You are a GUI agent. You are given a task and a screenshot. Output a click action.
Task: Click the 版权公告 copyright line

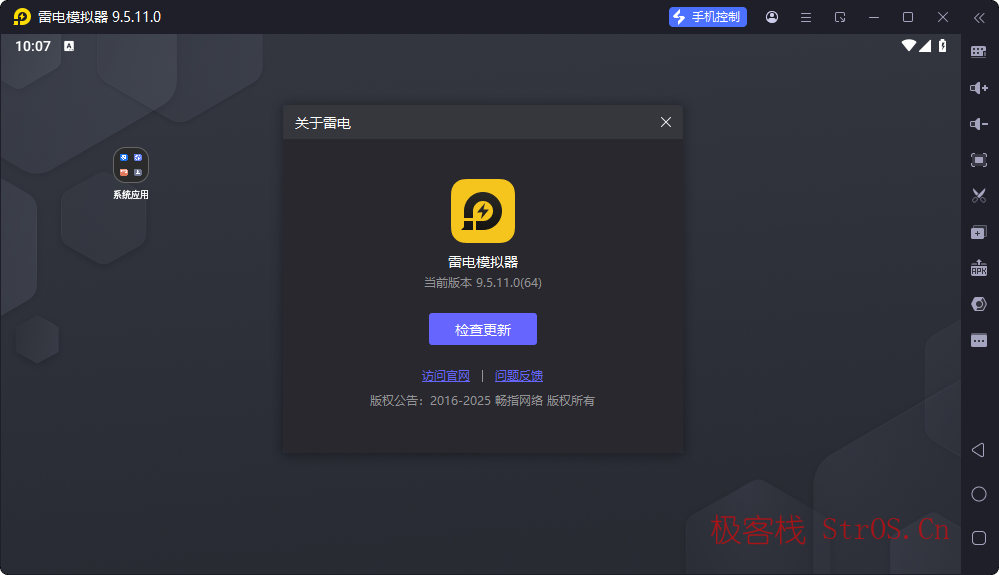tap(482, 401)
